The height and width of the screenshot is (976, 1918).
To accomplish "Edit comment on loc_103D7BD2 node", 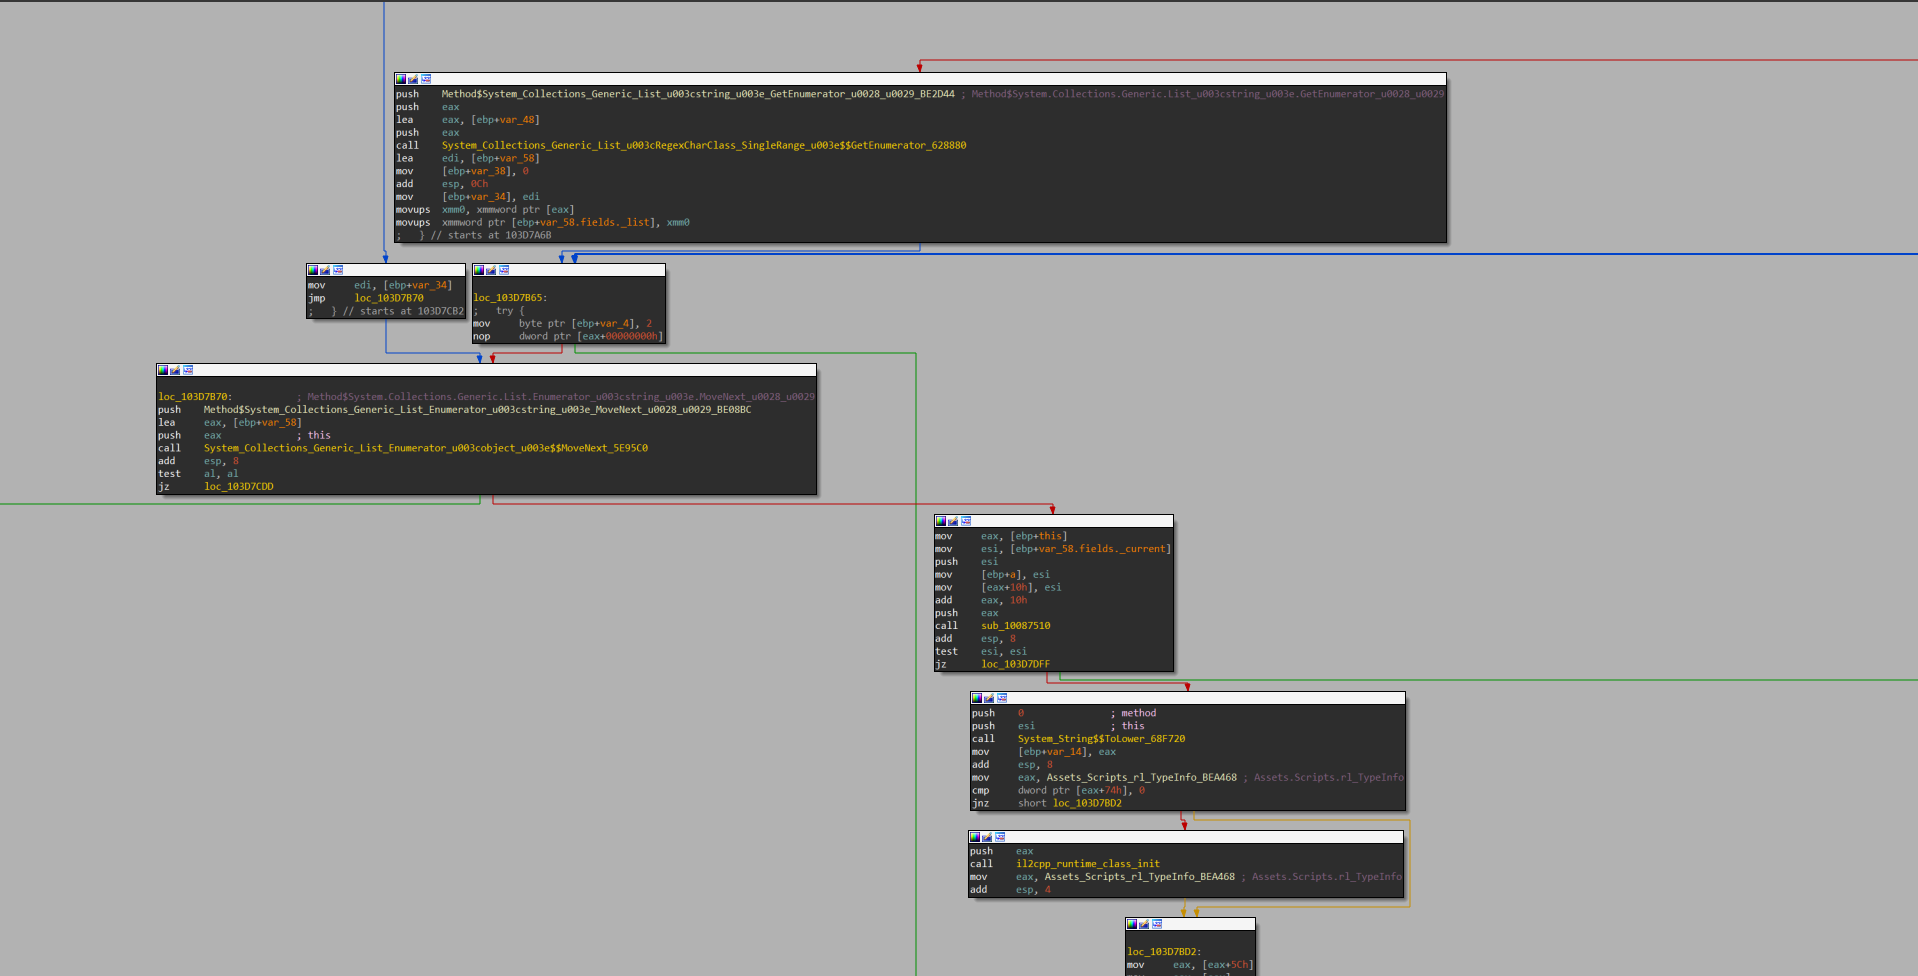I will [1144, 924].
